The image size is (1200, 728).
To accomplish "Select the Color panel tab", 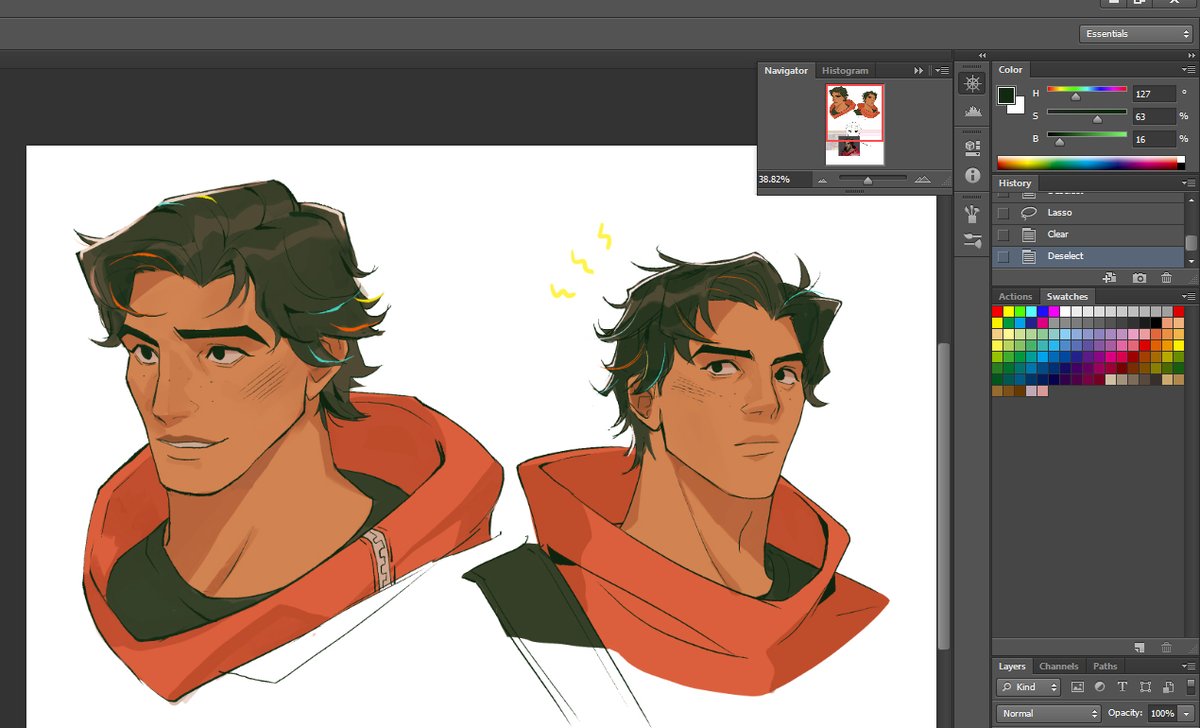I will click(x=1010, y=70).
